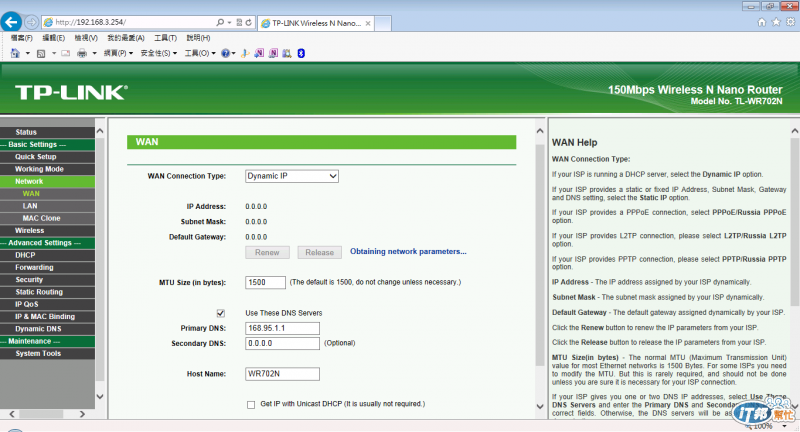This screenshot has height=432, width=800.
Task: Click sidebar horizontal scrollbar right arrow
Action: pos(82,414)
